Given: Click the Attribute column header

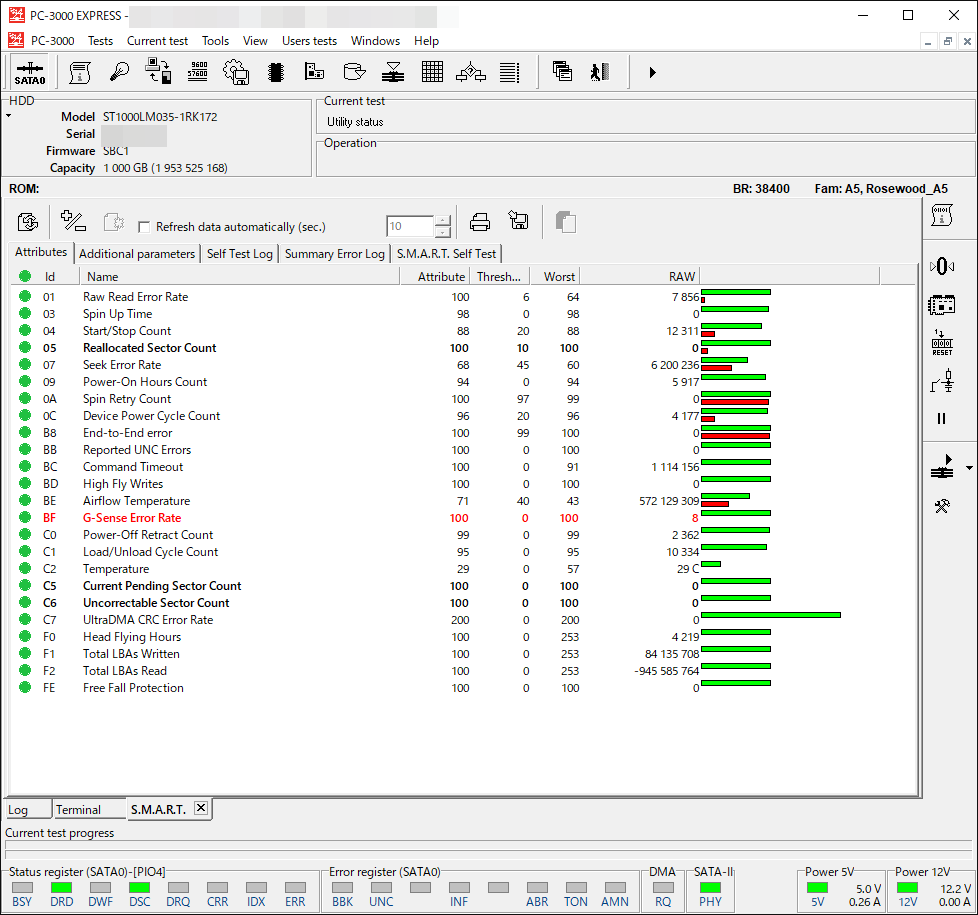Looking at the screenshot, I should point(434,276).
